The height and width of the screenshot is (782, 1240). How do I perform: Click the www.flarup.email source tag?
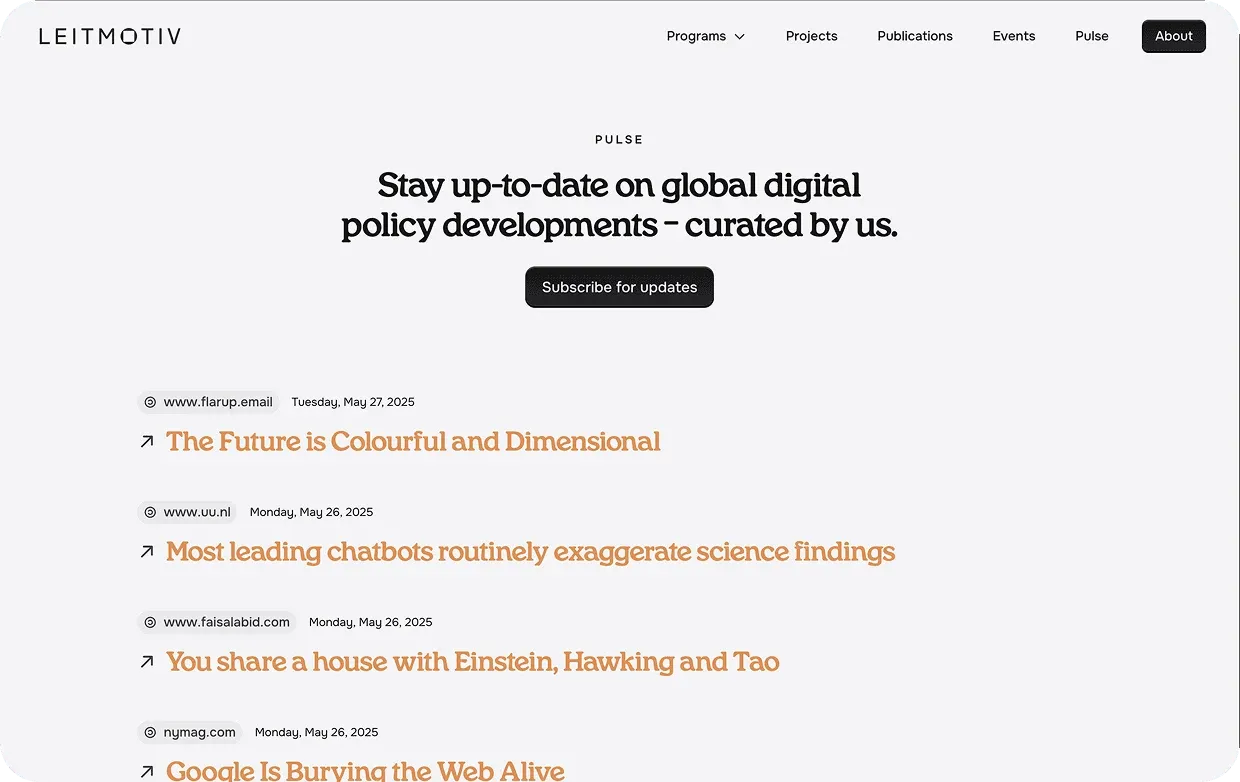tap(209, 402)
